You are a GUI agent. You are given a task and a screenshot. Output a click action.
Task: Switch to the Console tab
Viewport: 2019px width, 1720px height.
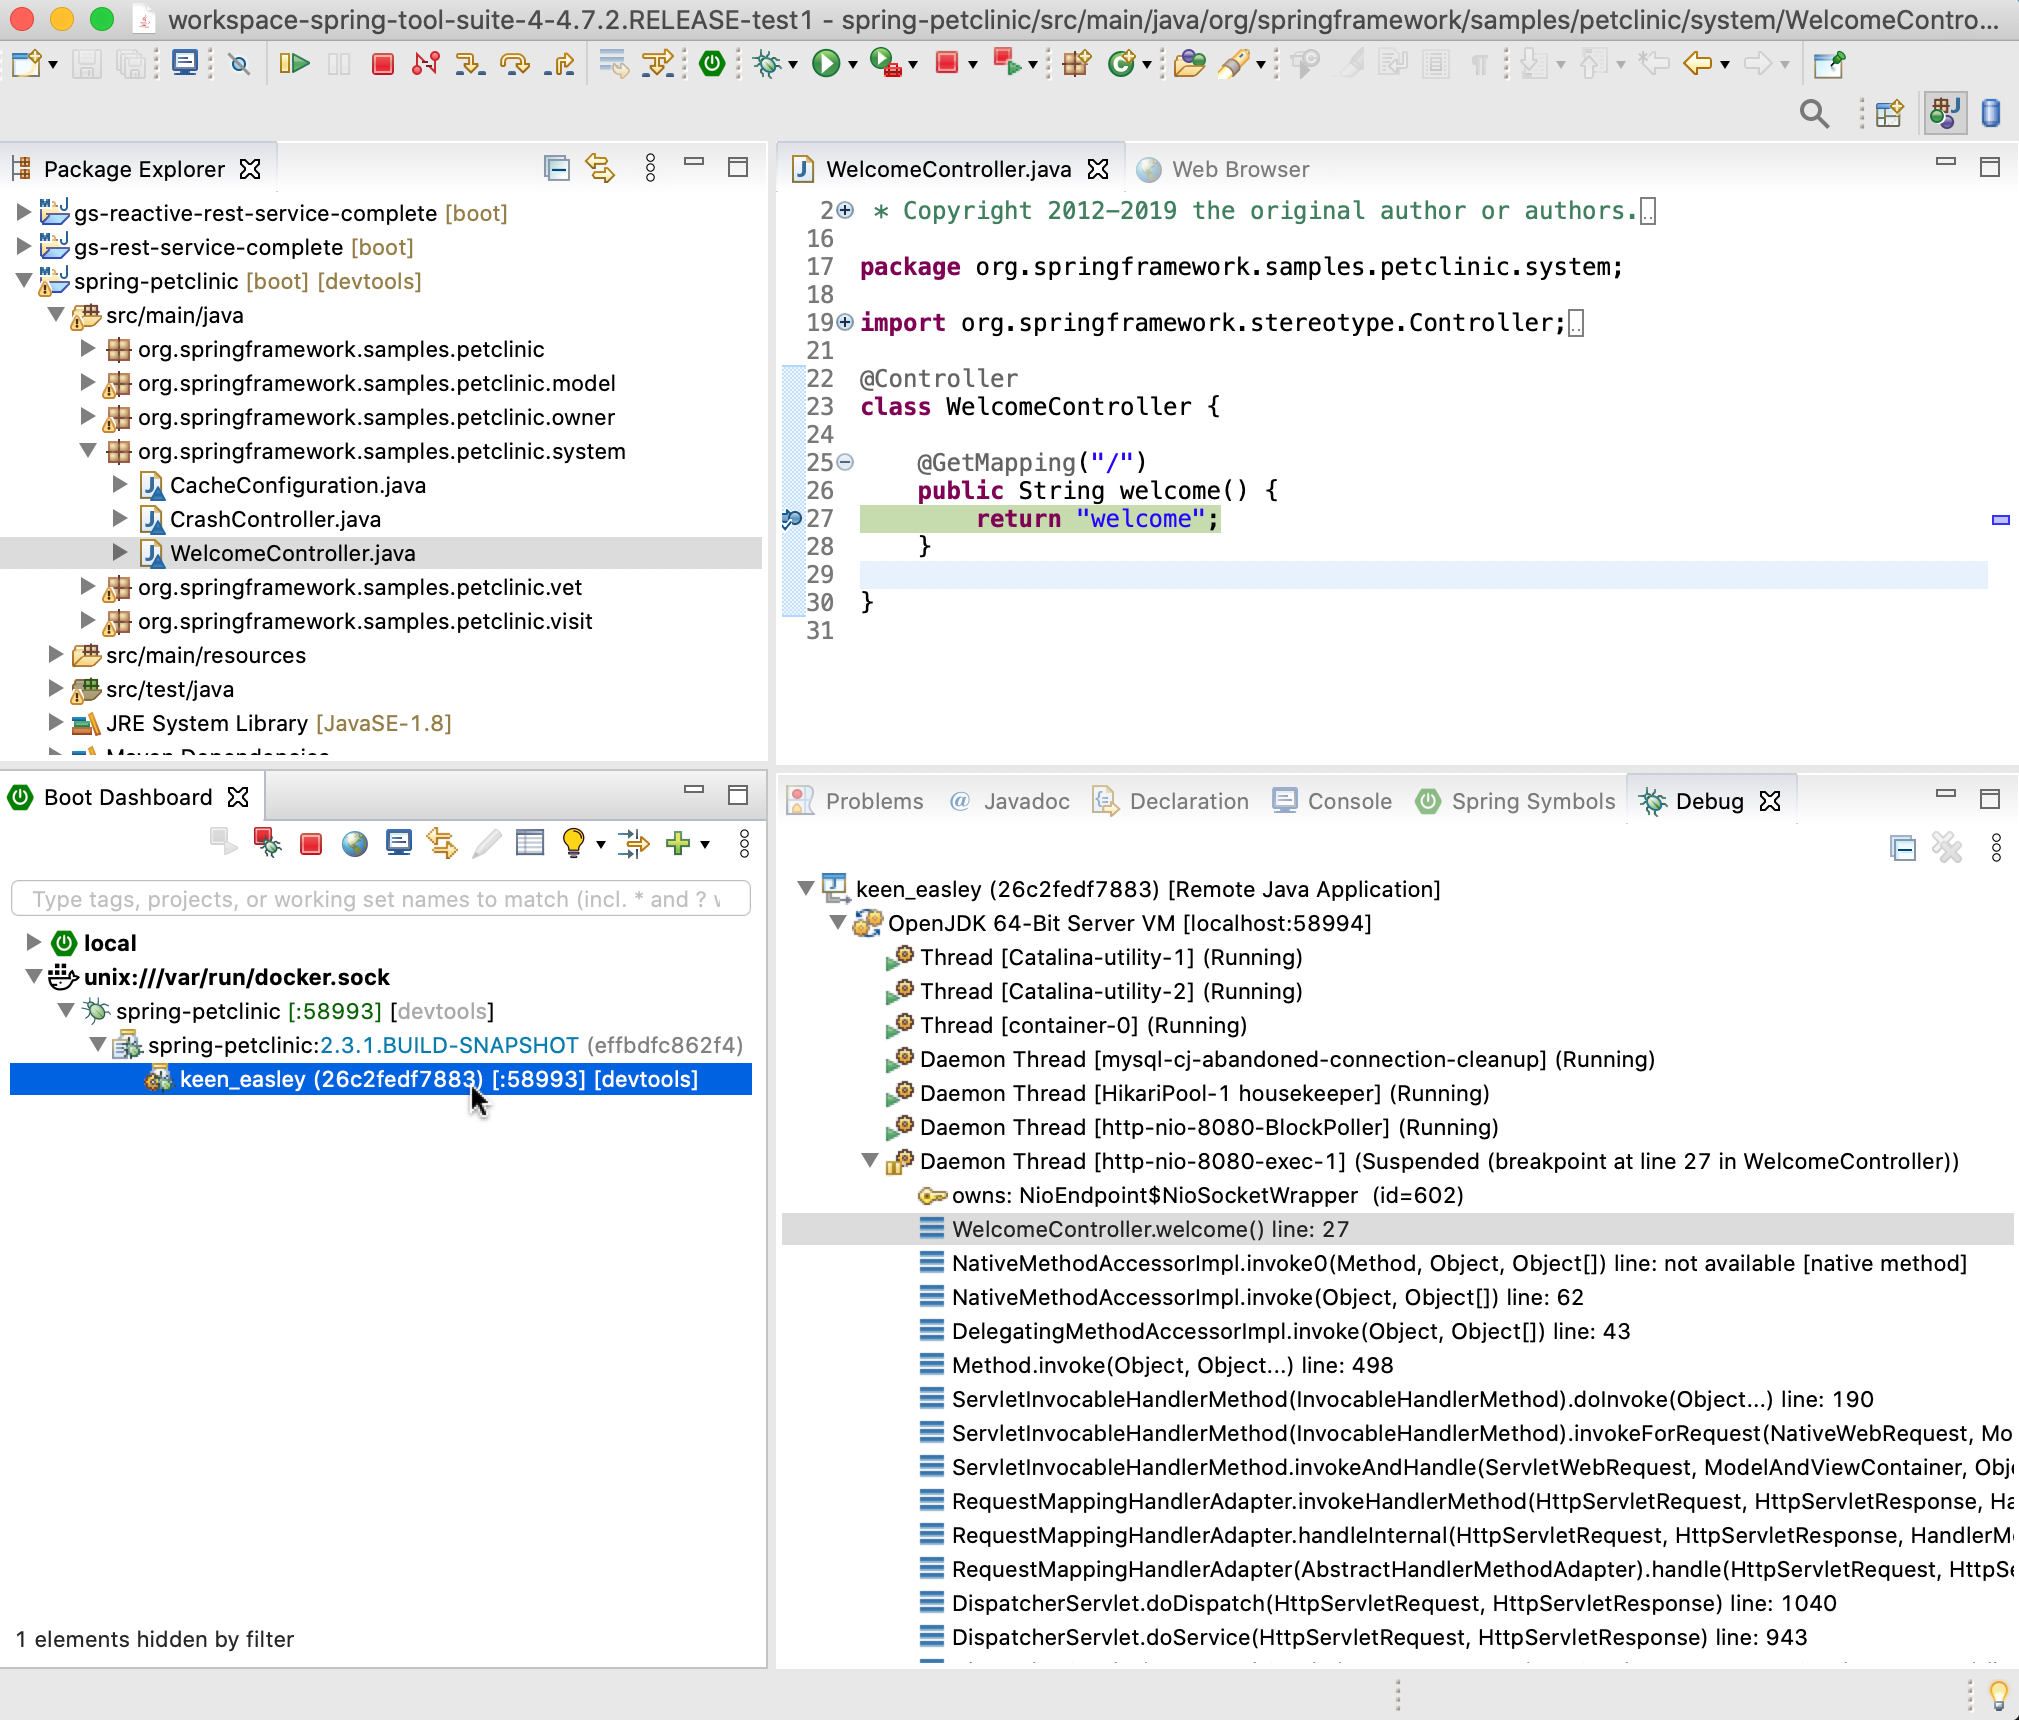(x=1348, y=801)
